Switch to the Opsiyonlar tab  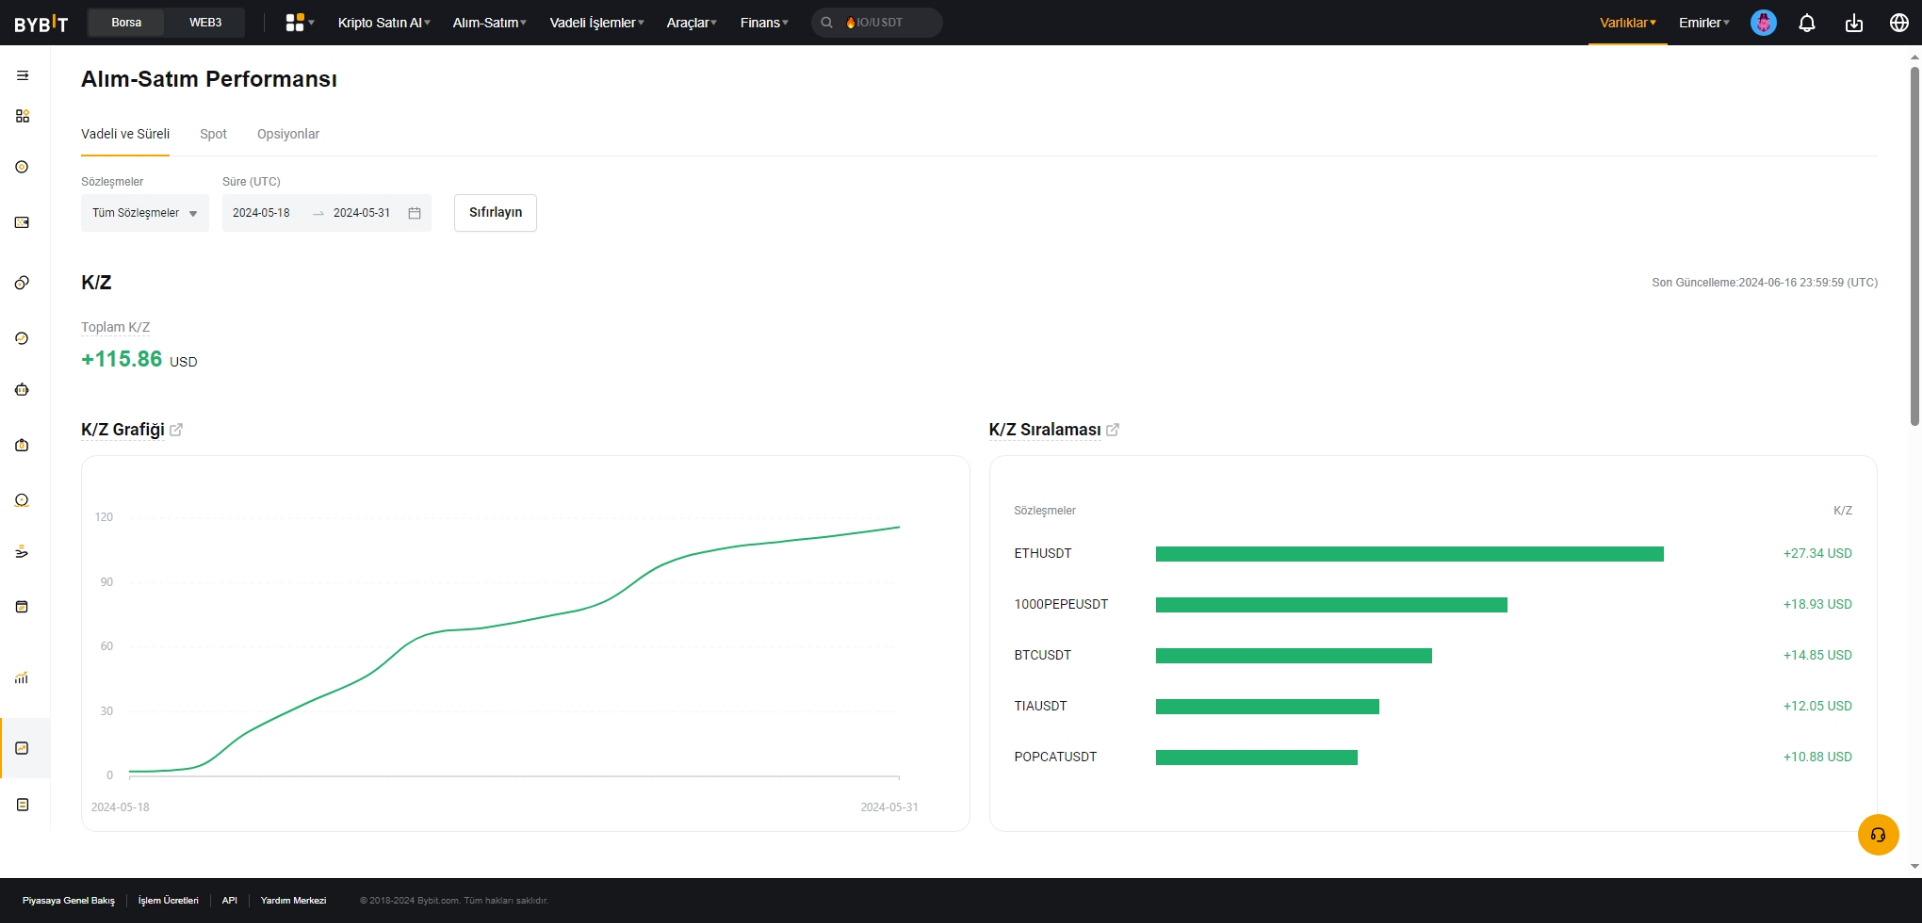(288, 134)
